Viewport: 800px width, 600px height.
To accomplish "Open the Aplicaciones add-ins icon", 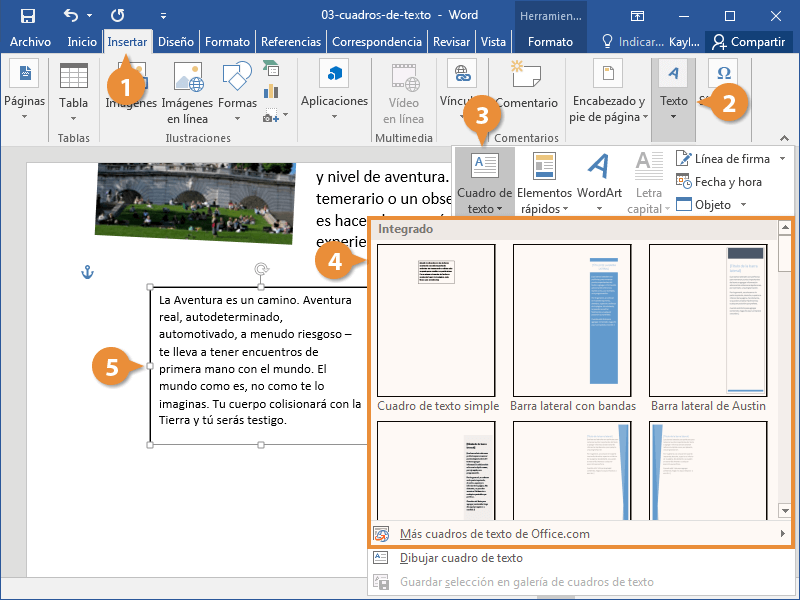I will pos(334,74).
